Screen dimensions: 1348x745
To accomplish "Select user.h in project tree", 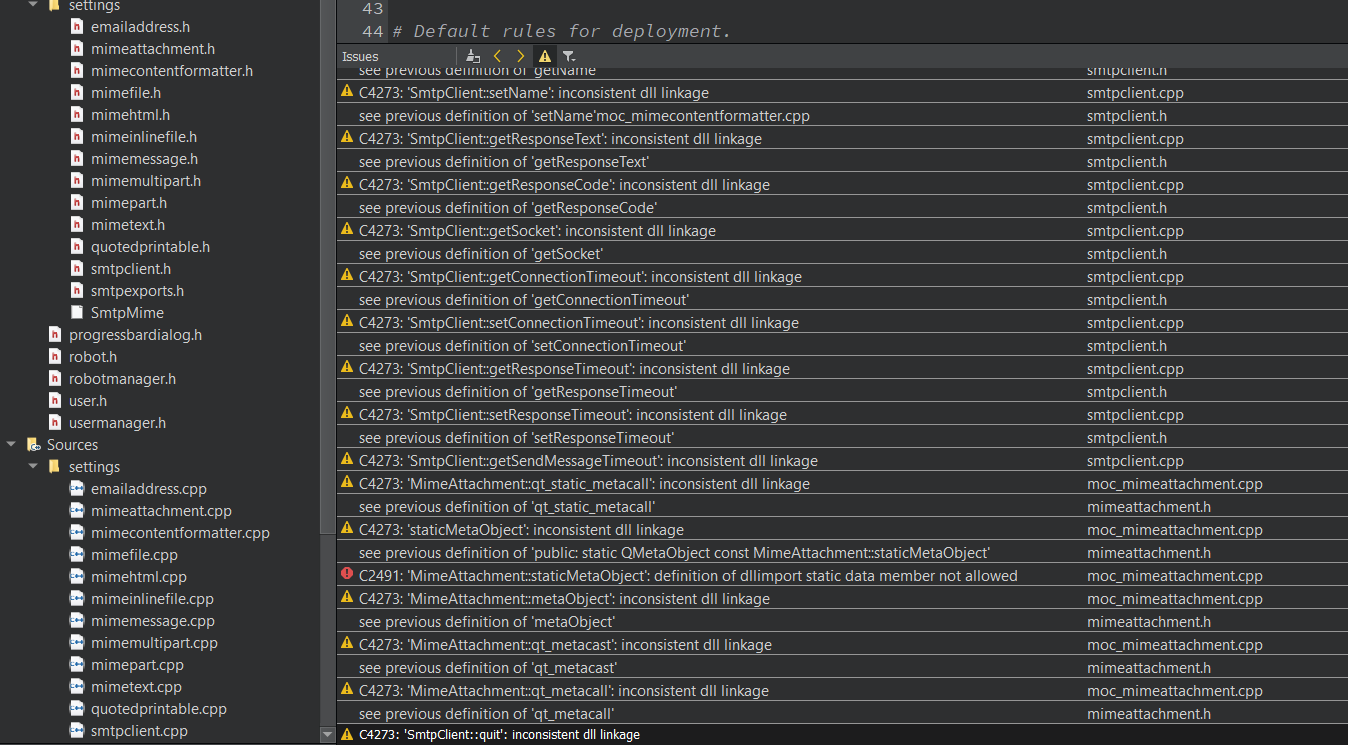I will point(88,401).
